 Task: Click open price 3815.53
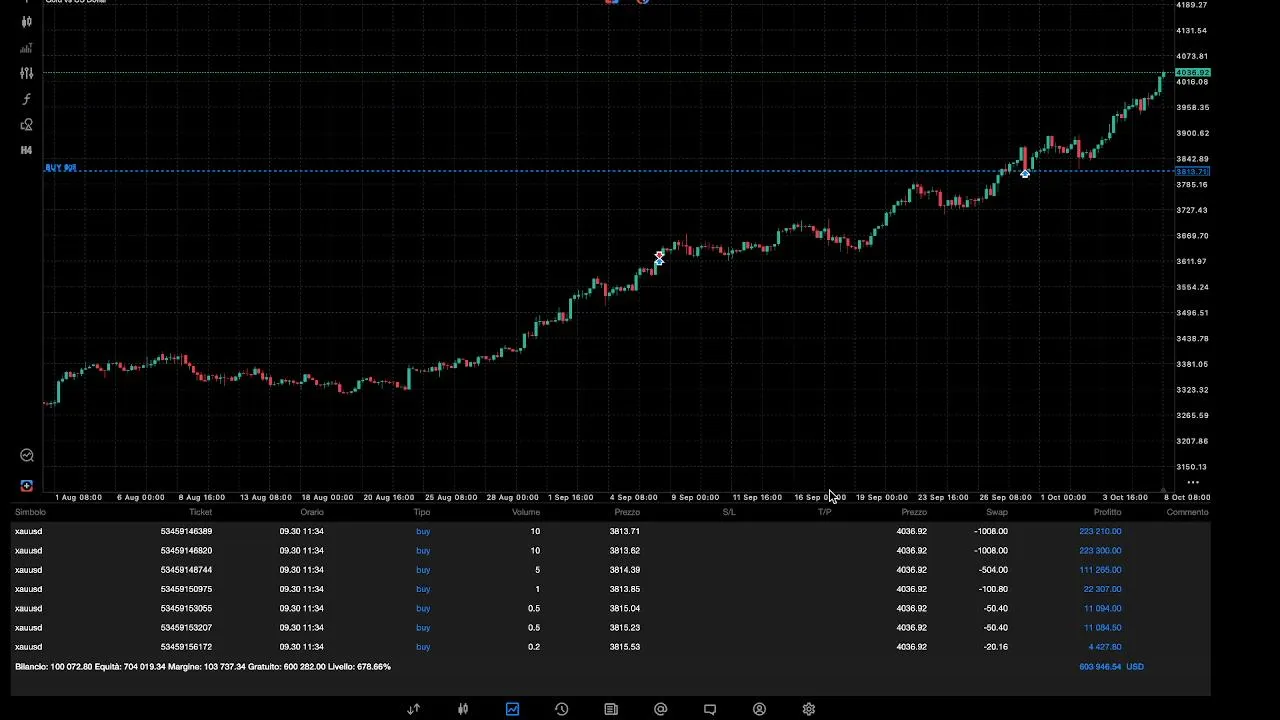[x=625, y=647]
